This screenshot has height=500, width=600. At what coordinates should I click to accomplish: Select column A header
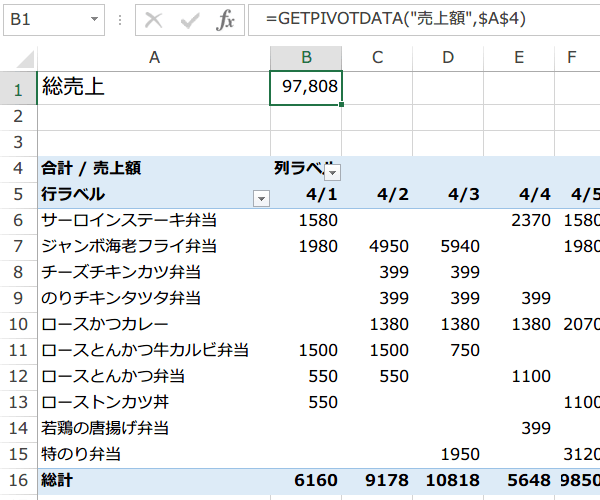pos(154,58)
